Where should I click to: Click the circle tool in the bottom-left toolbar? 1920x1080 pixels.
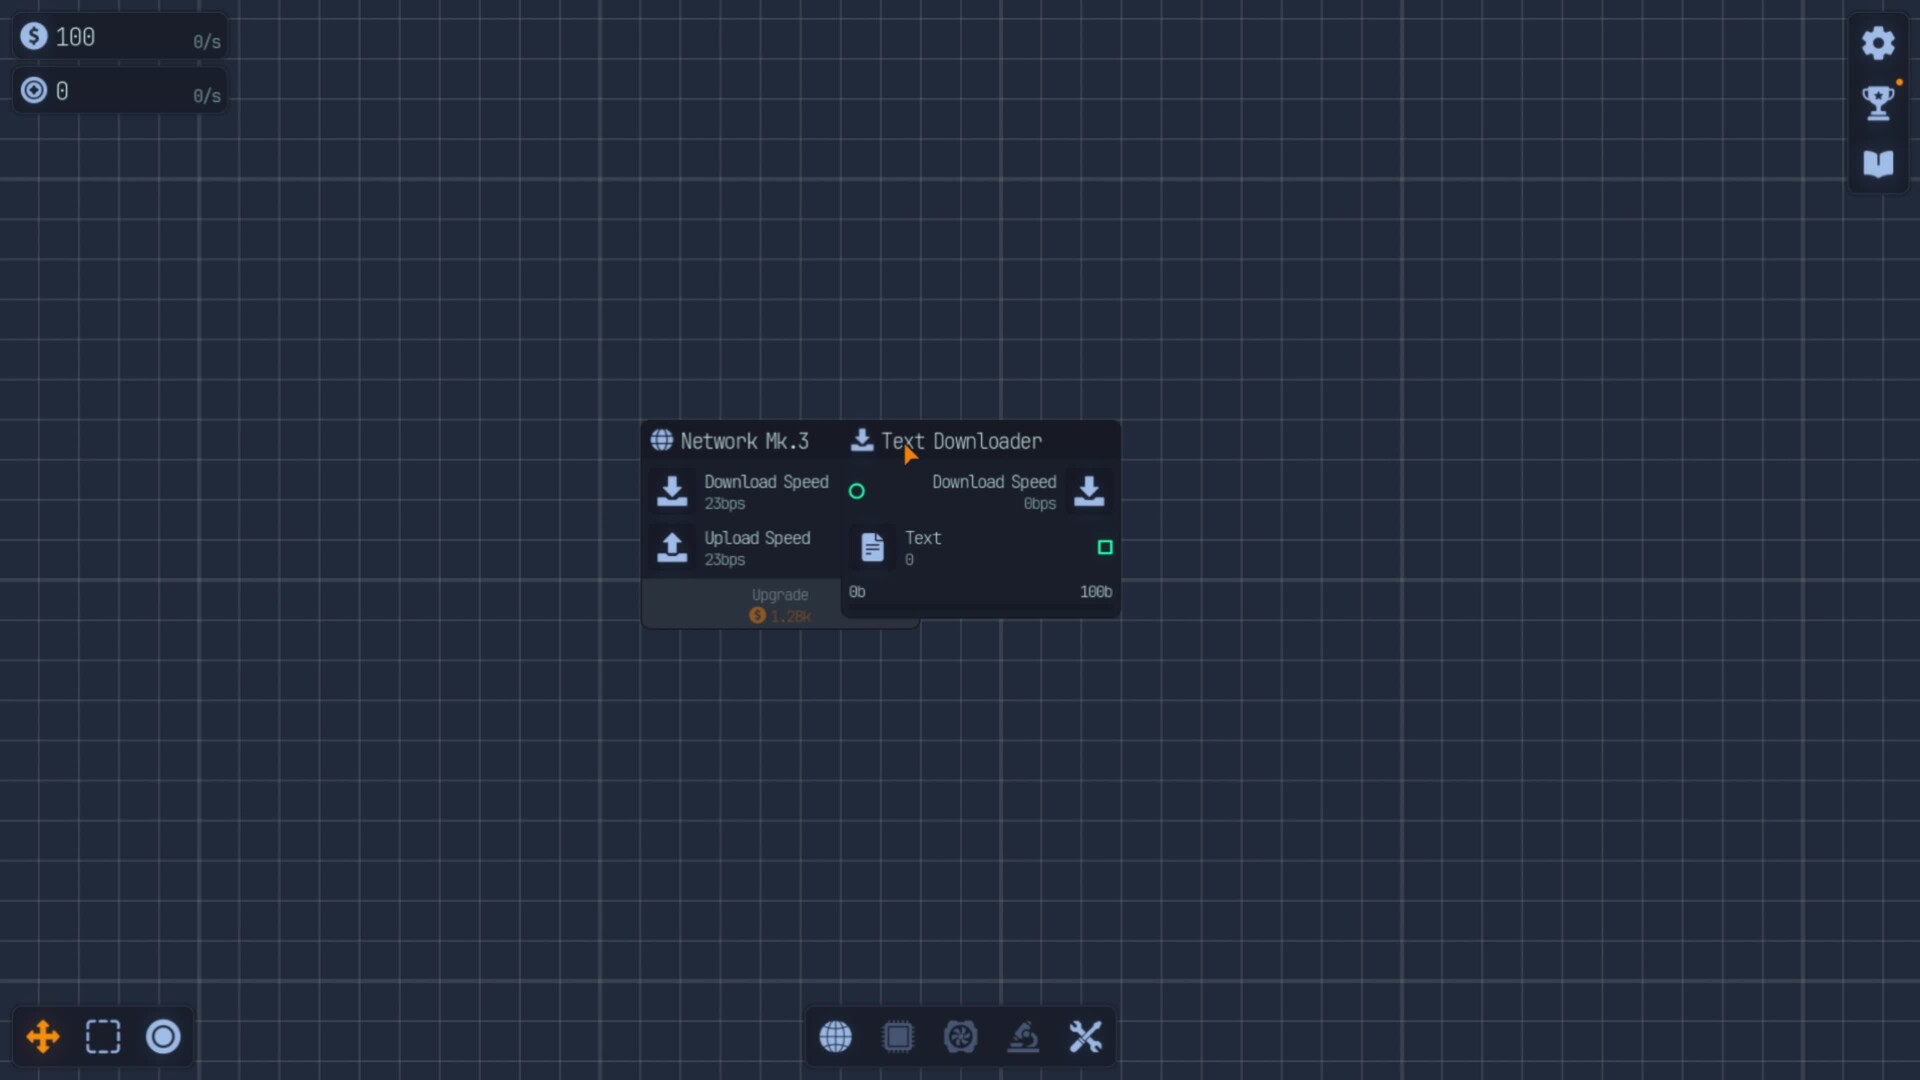(x=163, y=1037)
